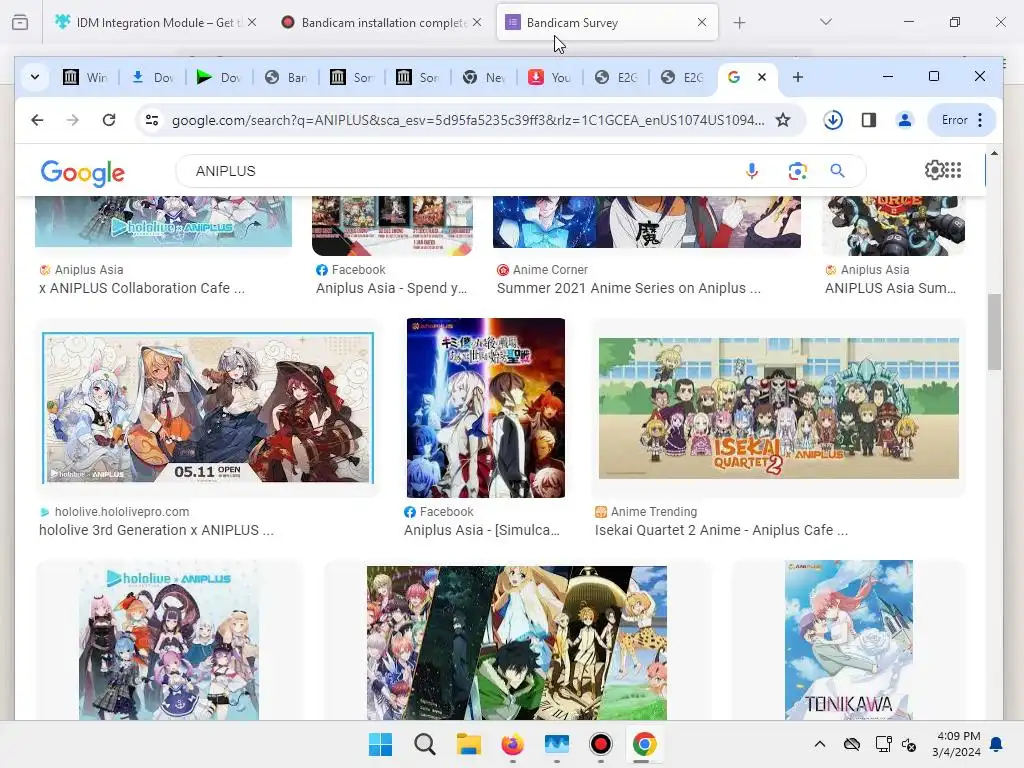This screenshot has width=1024, height=768.
Task: Open Chrome side panel icon
Action: 869,120
